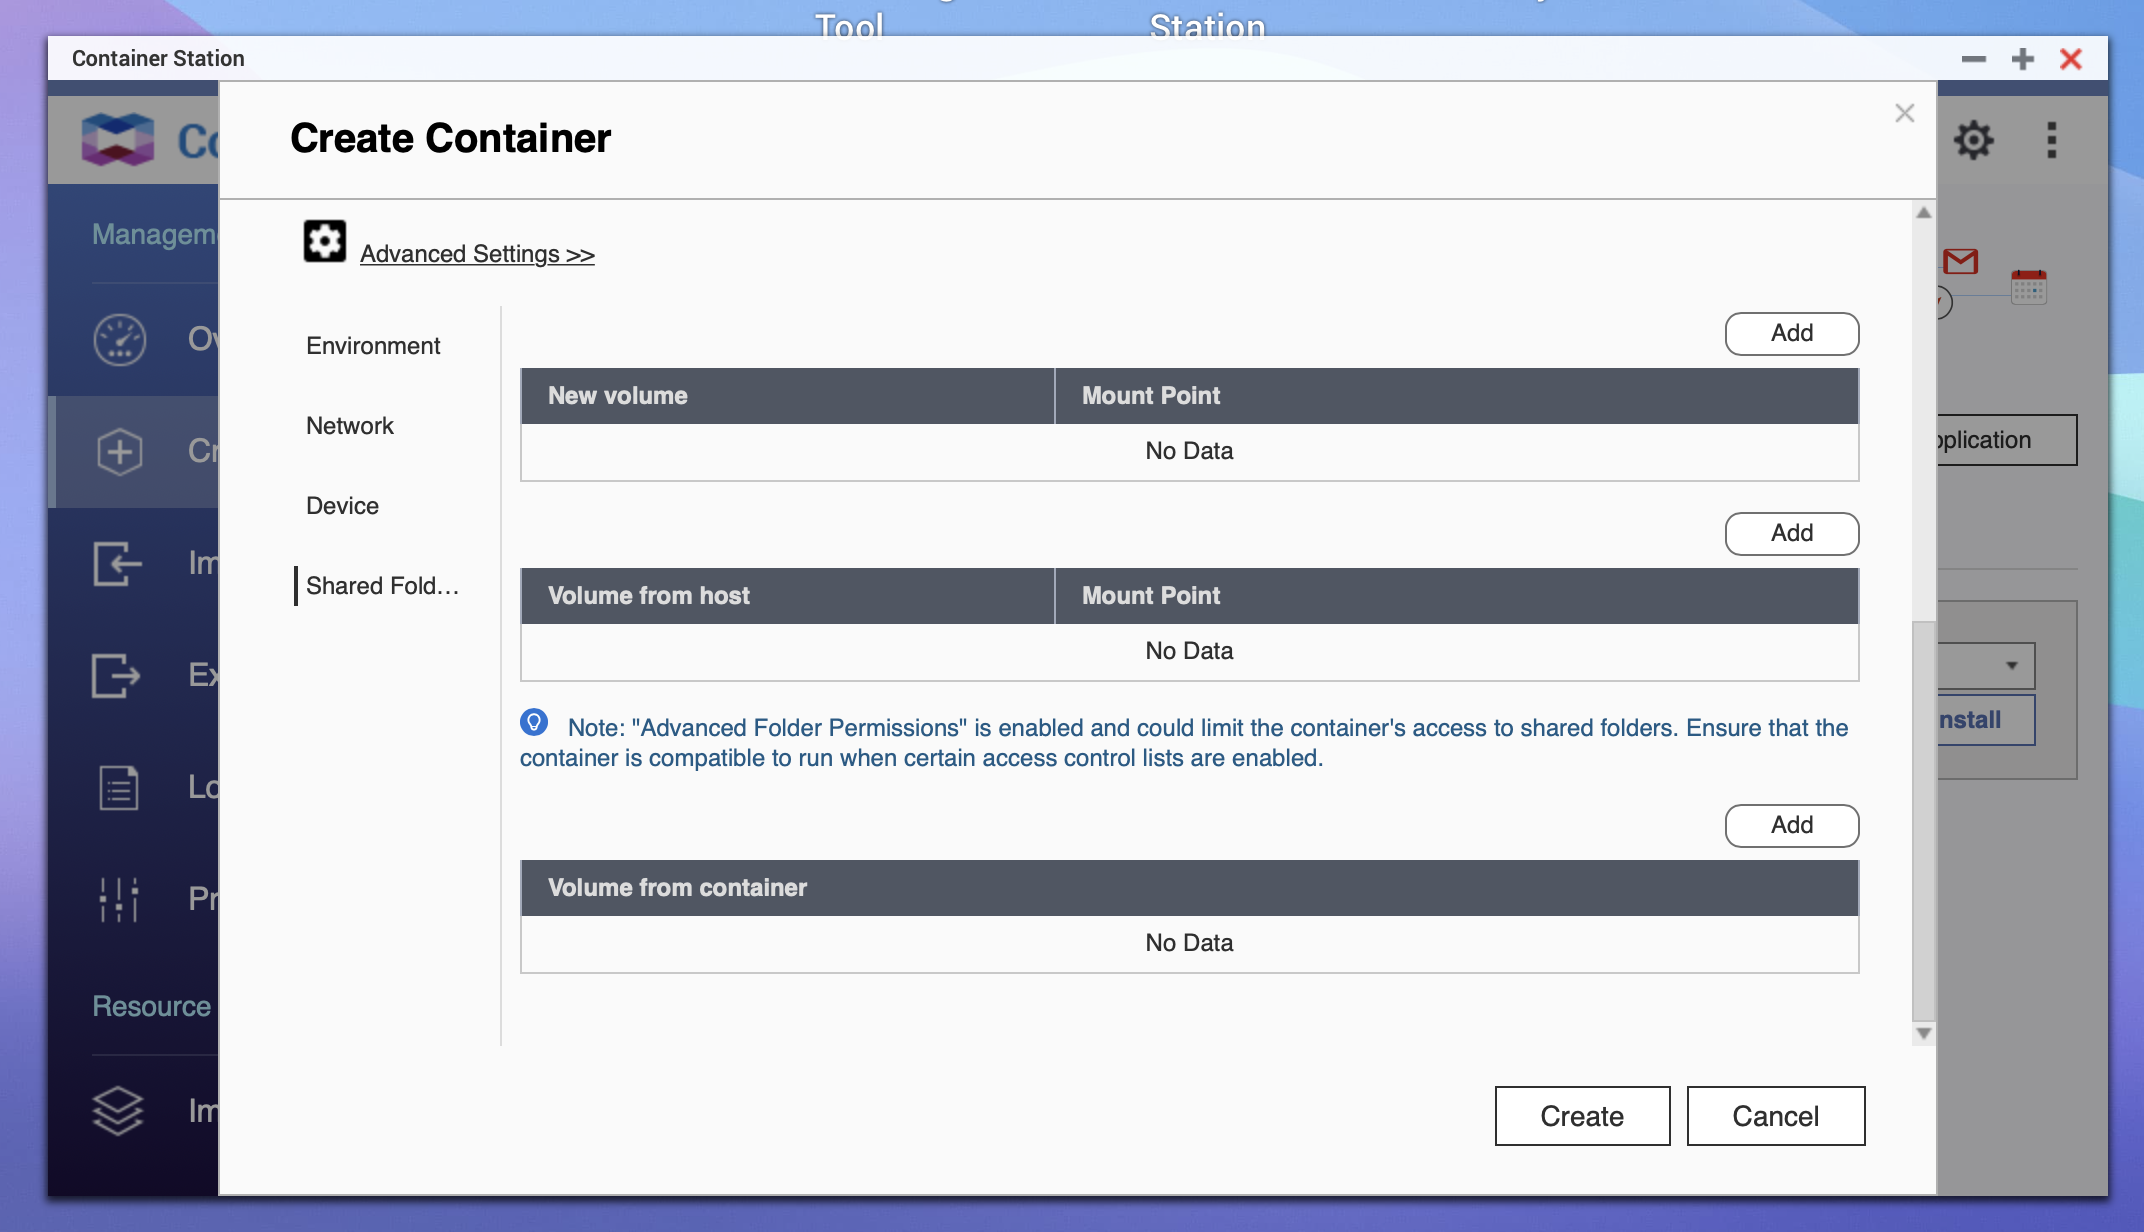
Task: Click the Import icon in sidebar
Action: [117, 564]
